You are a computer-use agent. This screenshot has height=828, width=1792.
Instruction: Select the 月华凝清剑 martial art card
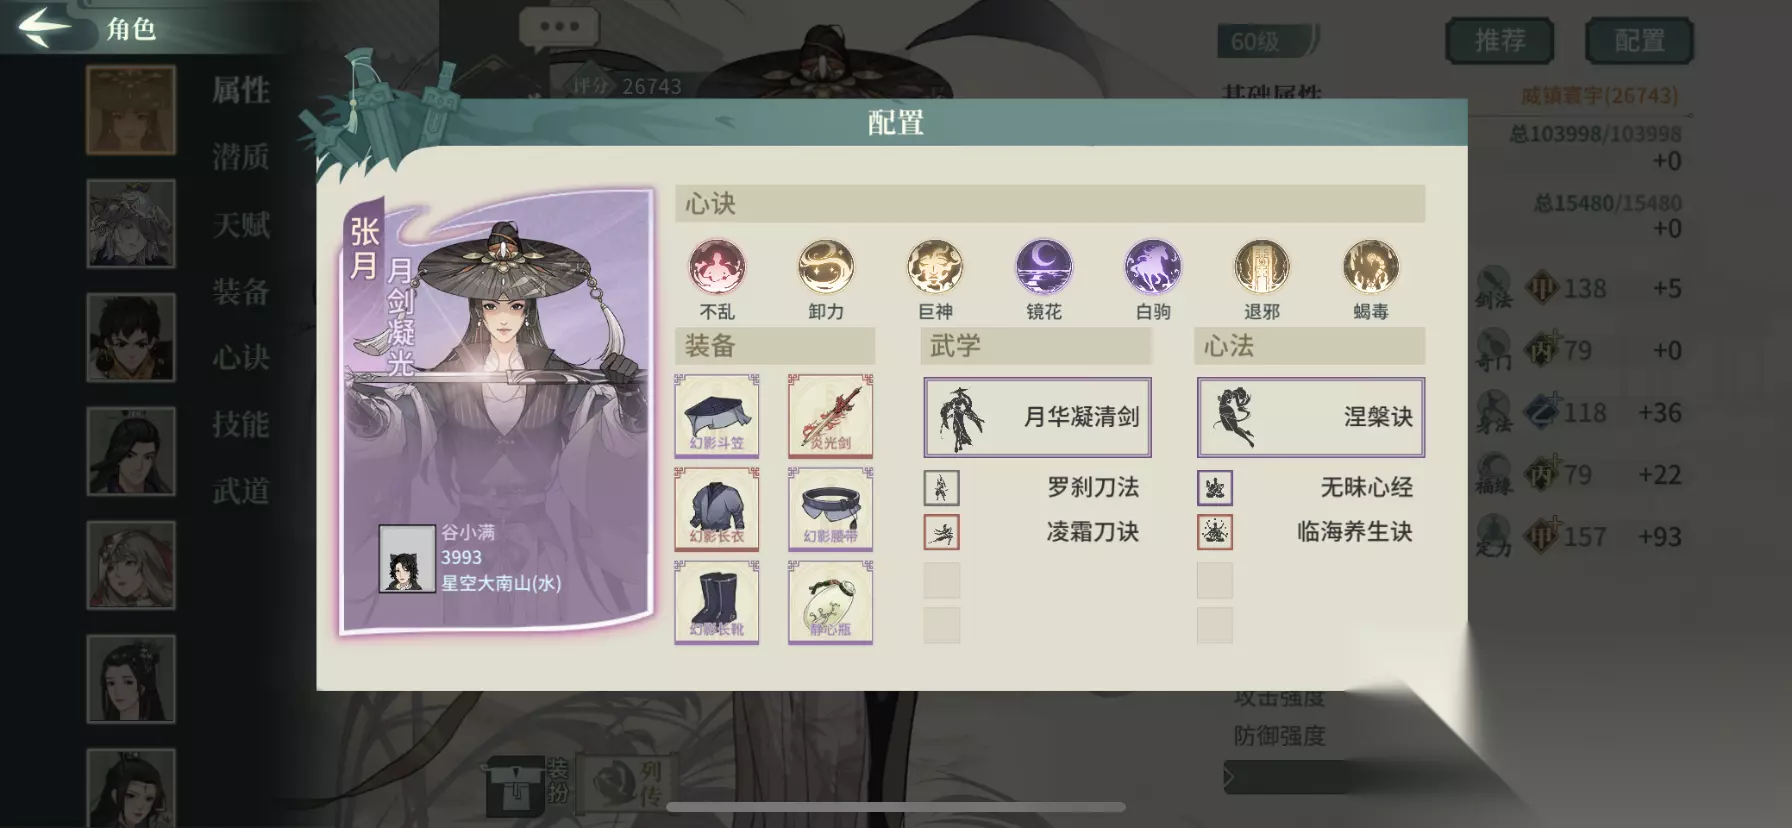click(1037, 417)
